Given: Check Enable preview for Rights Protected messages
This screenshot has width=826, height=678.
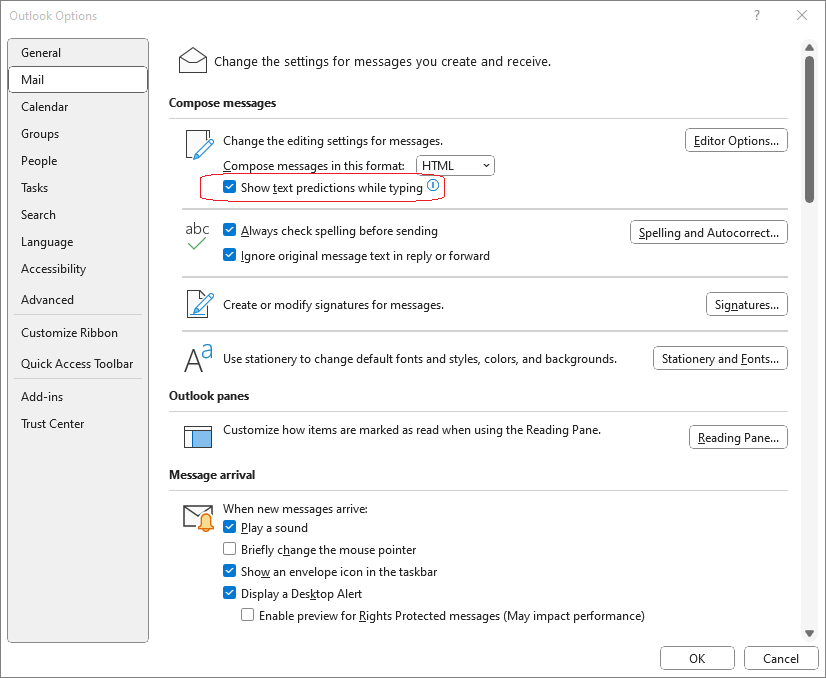Looking at the screenshot, I should click(x=248, y=615).
